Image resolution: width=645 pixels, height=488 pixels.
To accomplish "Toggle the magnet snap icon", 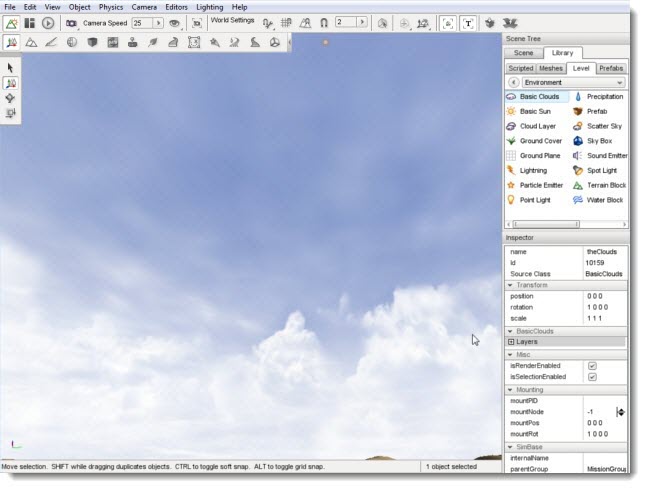I will (x=324, y=23).
